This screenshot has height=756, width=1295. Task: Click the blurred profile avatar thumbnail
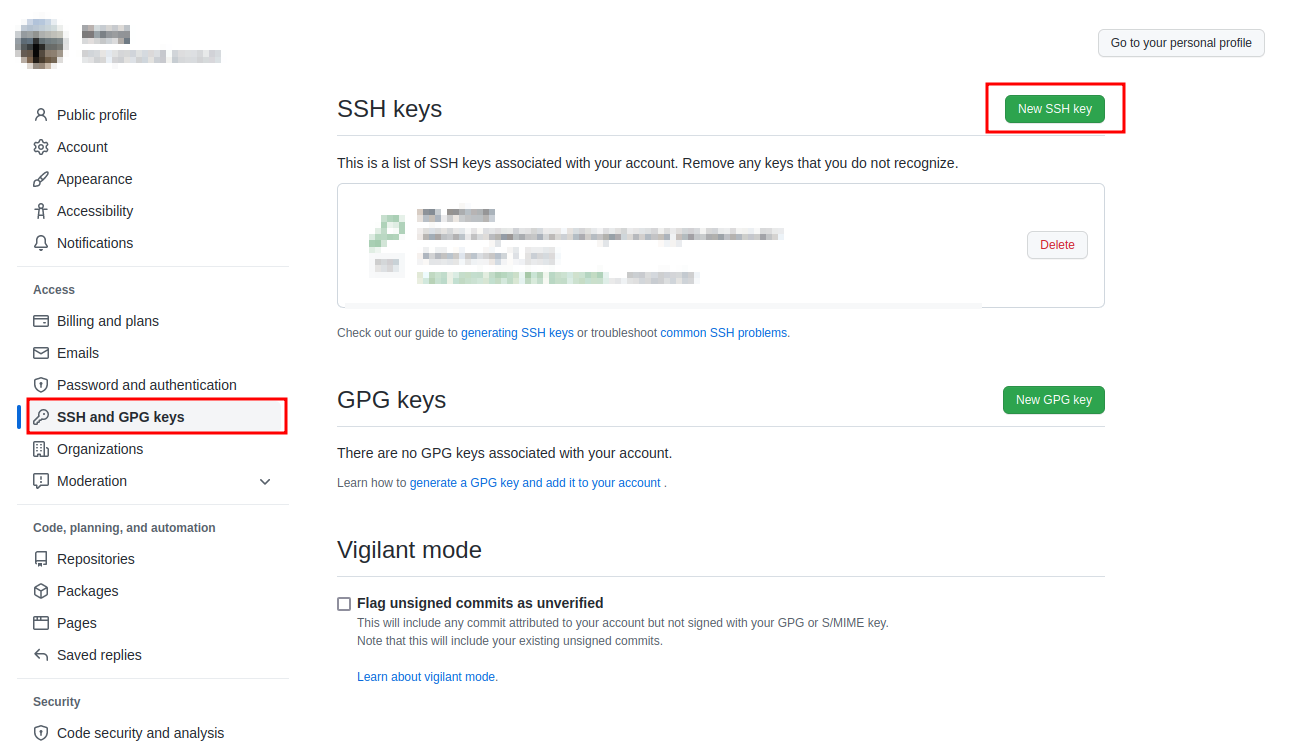click(41, 43)
